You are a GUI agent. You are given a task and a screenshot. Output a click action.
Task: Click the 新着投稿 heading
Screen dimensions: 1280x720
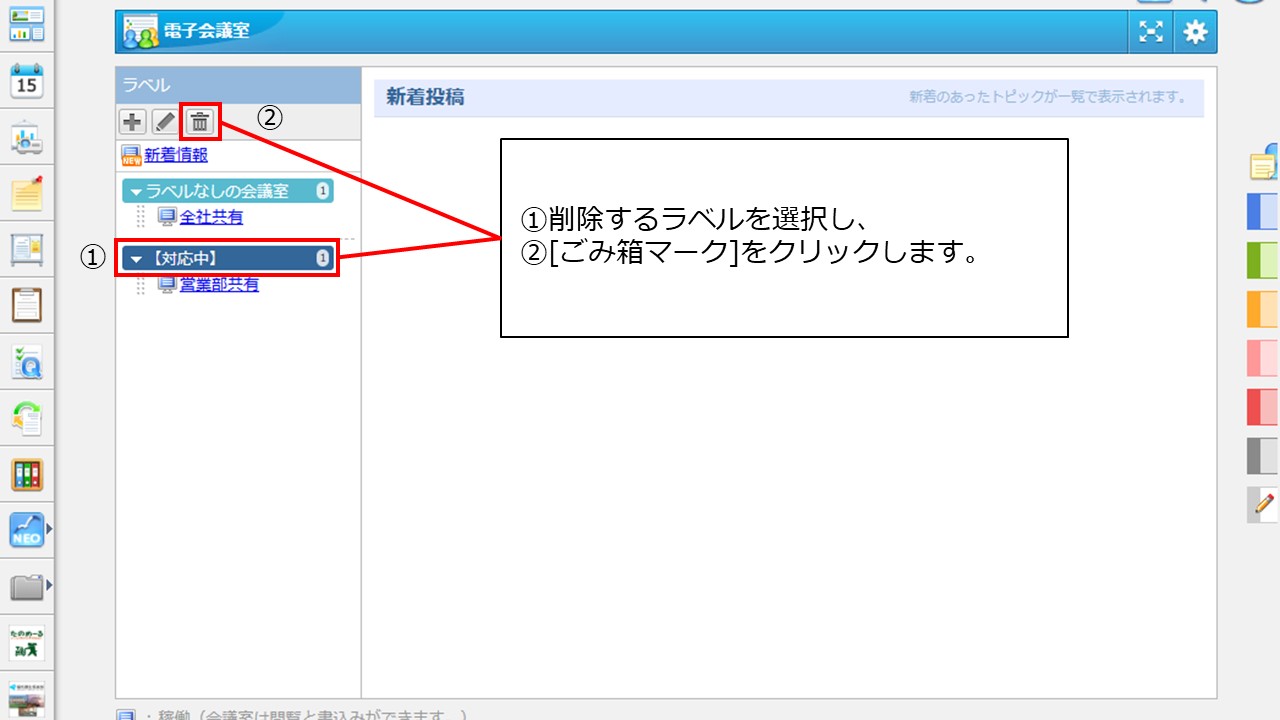pos(425,97)
